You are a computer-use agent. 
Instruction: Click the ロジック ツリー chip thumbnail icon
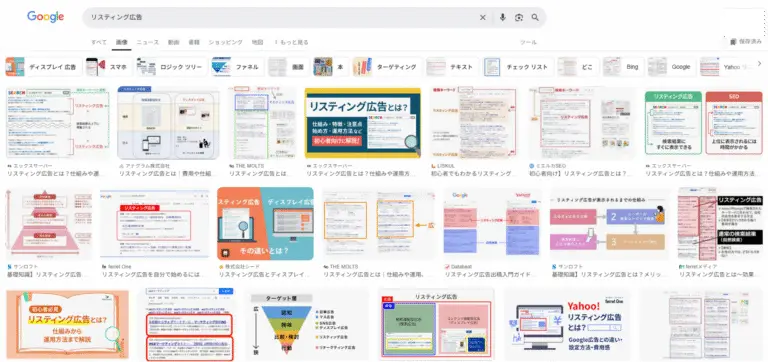(x=146, y=67)
